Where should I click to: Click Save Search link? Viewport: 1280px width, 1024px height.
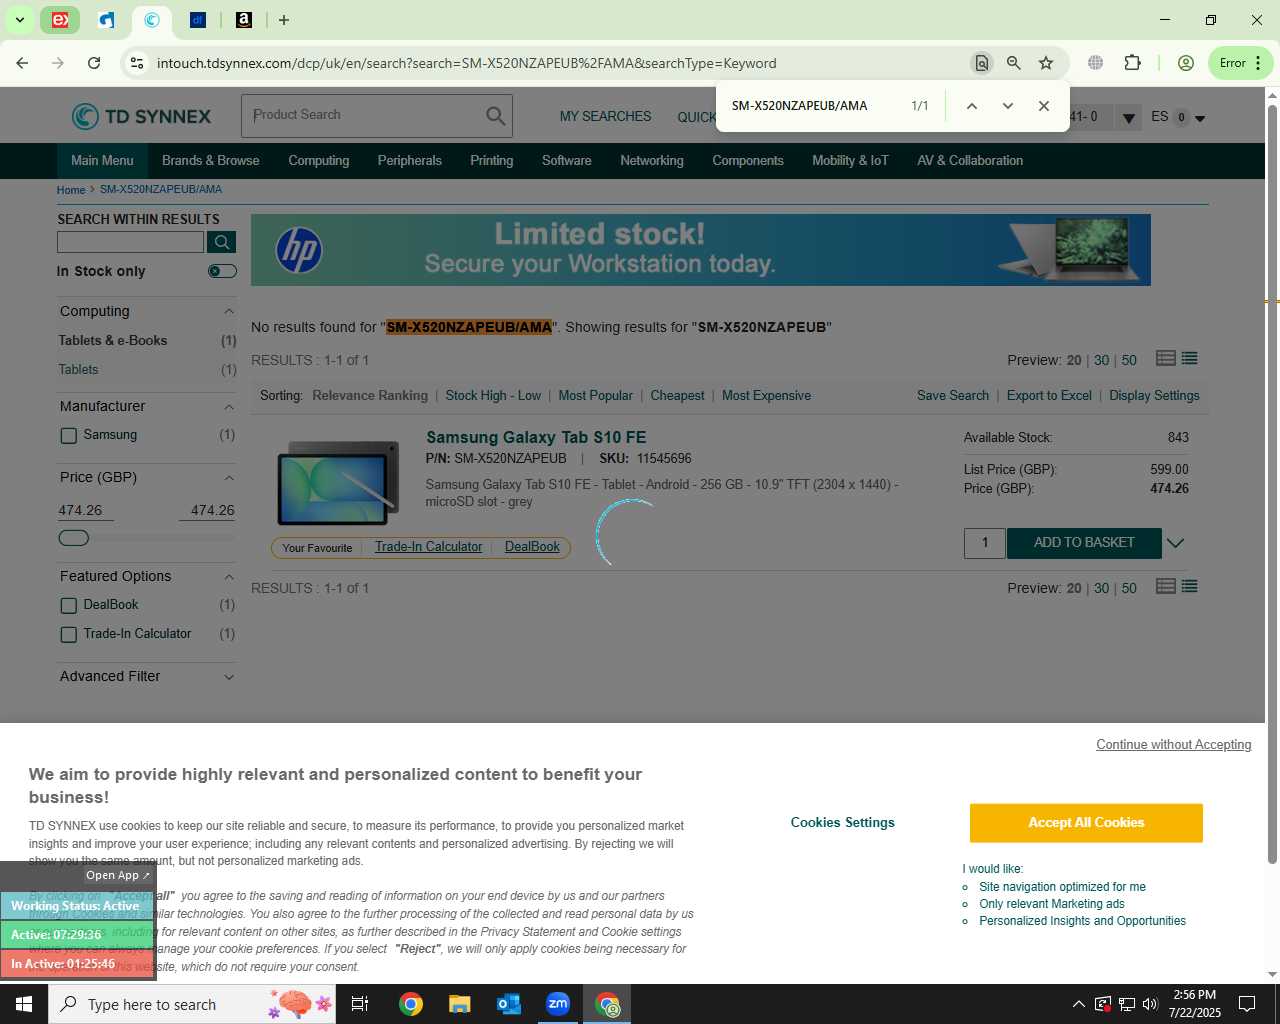point(953,396)
